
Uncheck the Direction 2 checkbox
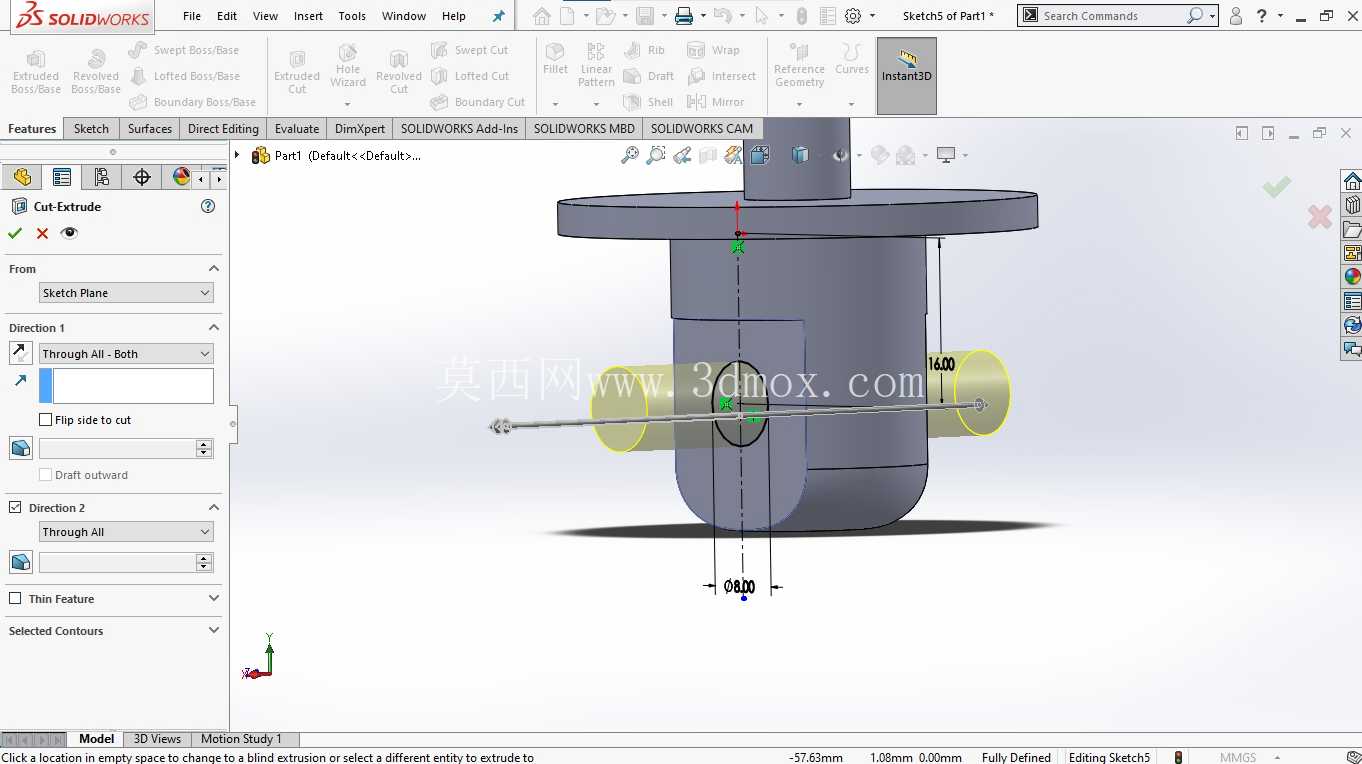15,508
